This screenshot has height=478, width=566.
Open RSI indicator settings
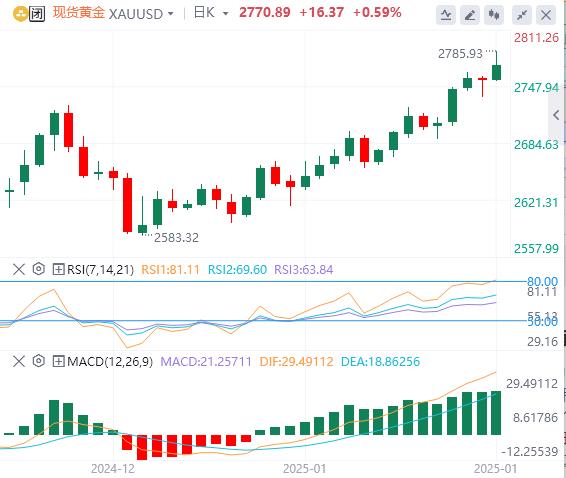coord(39,269)
